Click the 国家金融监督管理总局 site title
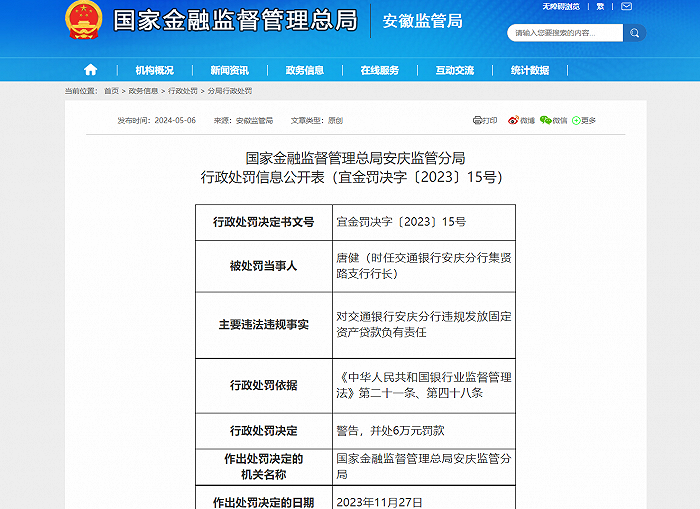 click(x=235, y=21)
